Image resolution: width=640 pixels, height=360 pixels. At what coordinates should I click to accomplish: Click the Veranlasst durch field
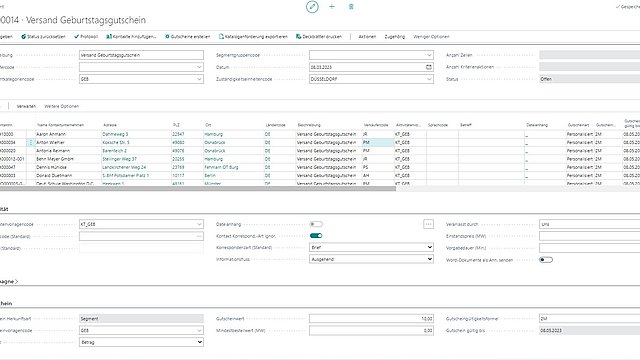pyautogui.click(x=589, y=224)
